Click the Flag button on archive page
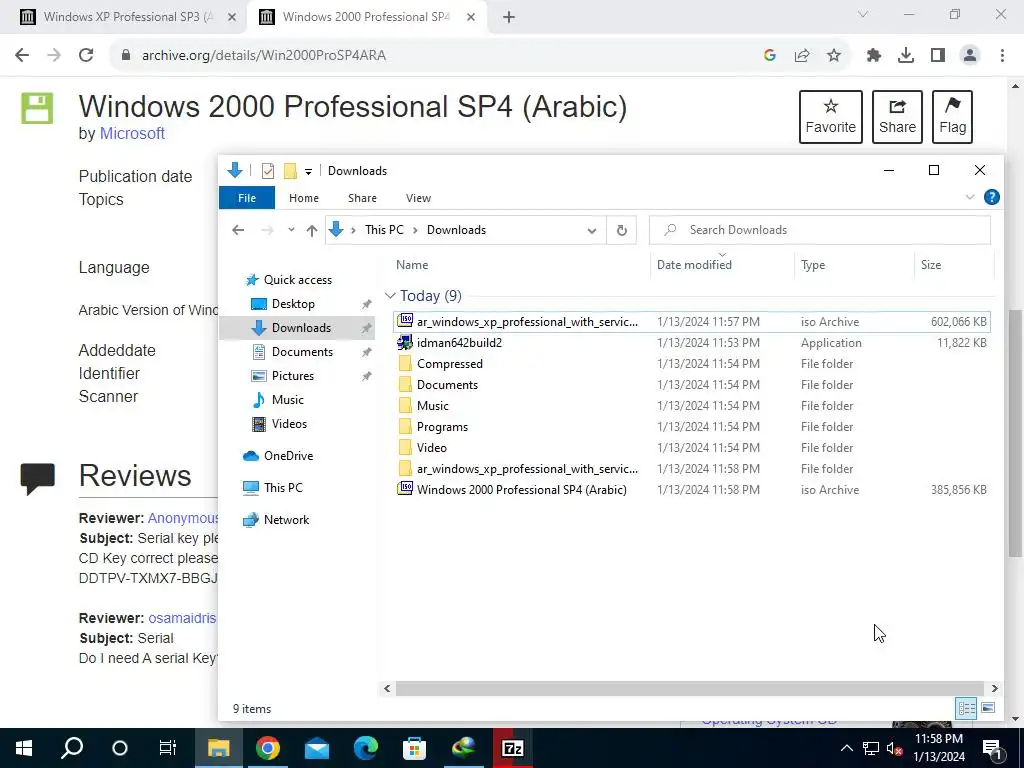This screenshot has width=1024, height=768. tap(952, 117)
